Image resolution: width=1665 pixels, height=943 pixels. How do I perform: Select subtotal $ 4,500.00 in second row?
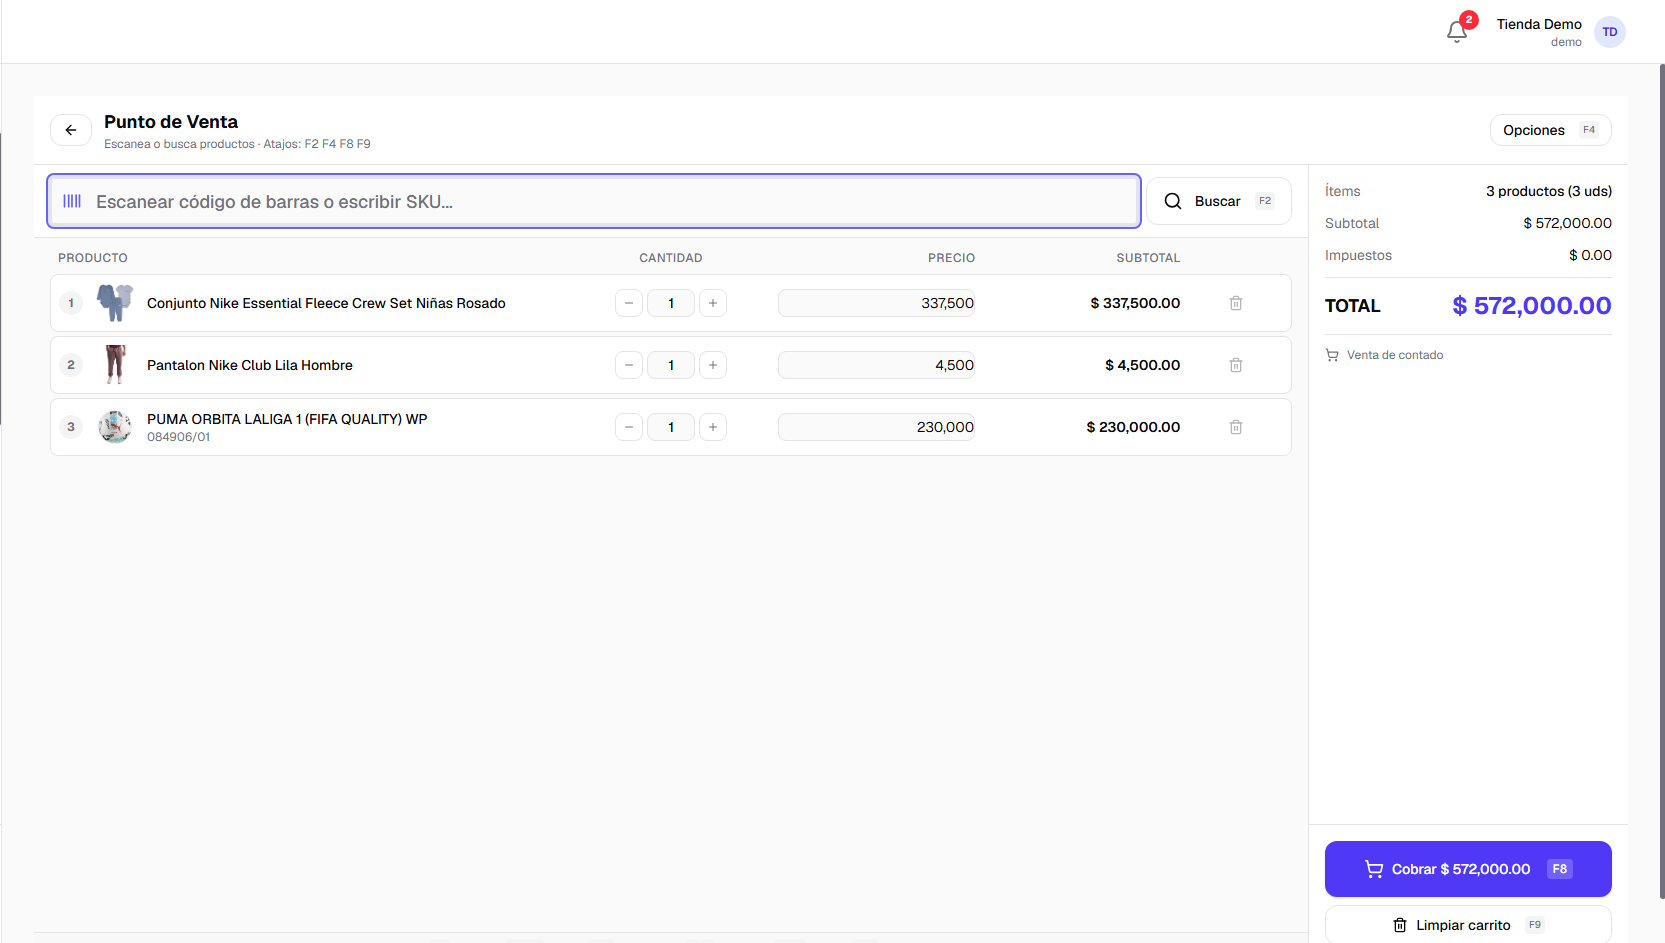coord(1142,365)
